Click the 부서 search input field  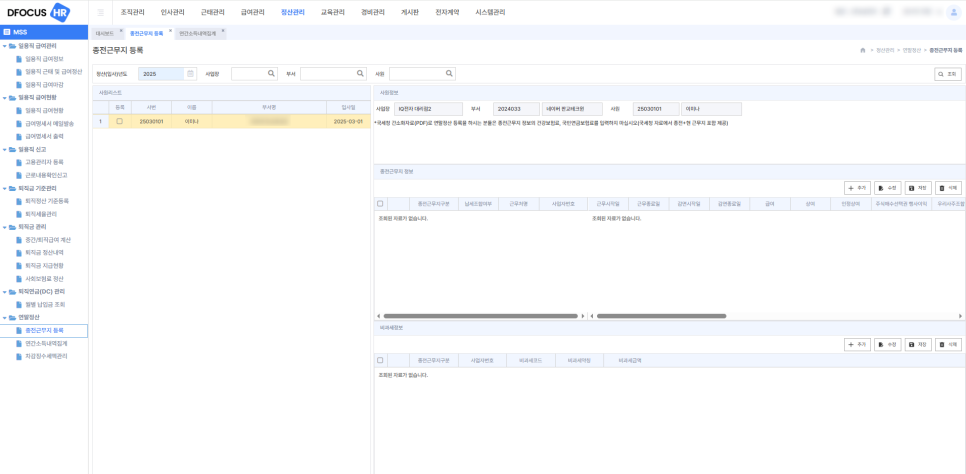pyautogui.click(x=328, y=73)
